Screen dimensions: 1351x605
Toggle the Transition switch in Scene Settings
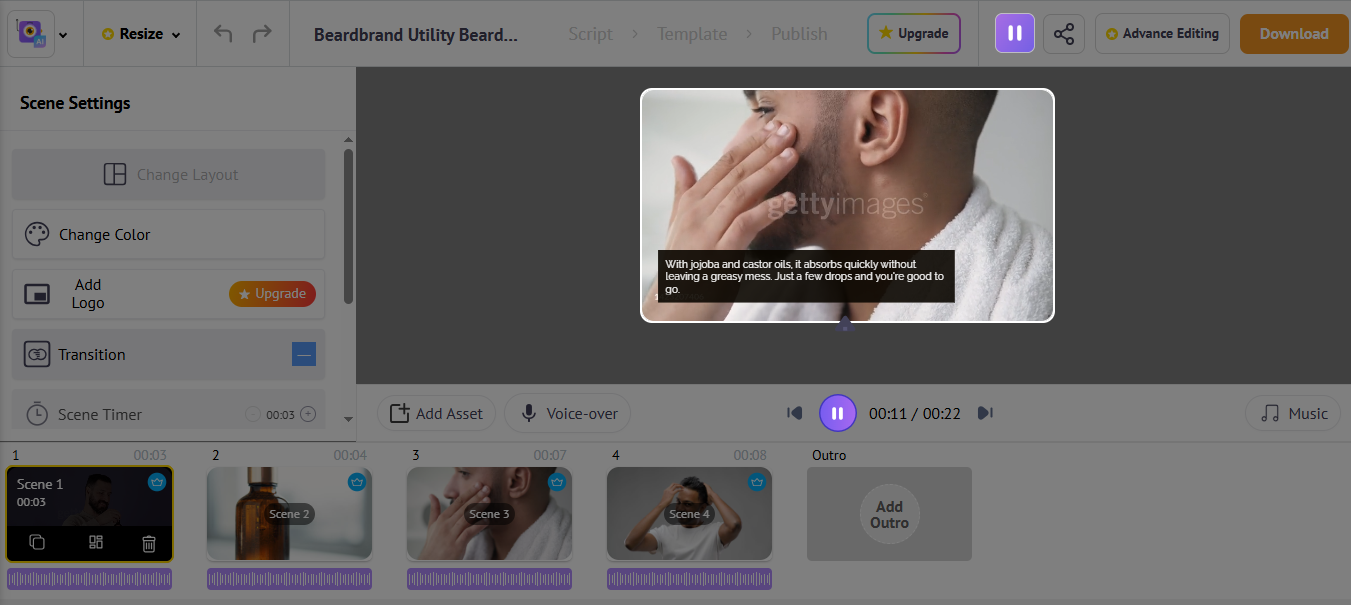point(303,354)
